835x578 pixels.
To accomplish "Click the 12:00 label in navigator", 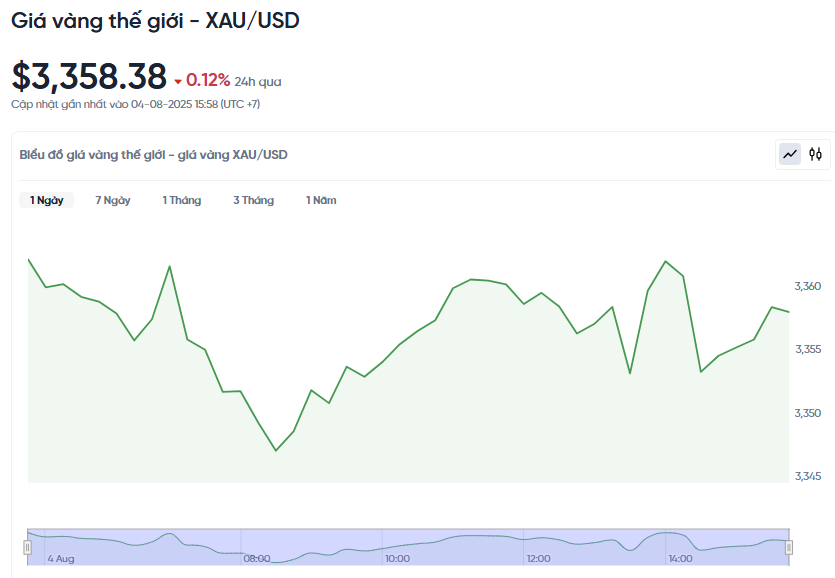I will click(x=539, y=559).
